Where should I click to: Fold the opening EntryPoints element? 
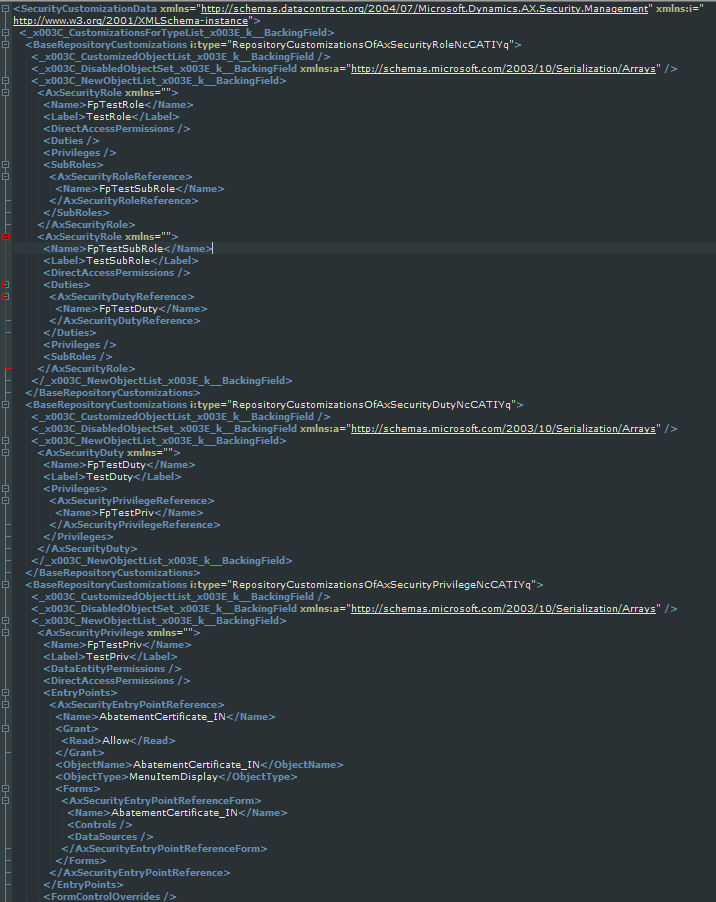5,693
